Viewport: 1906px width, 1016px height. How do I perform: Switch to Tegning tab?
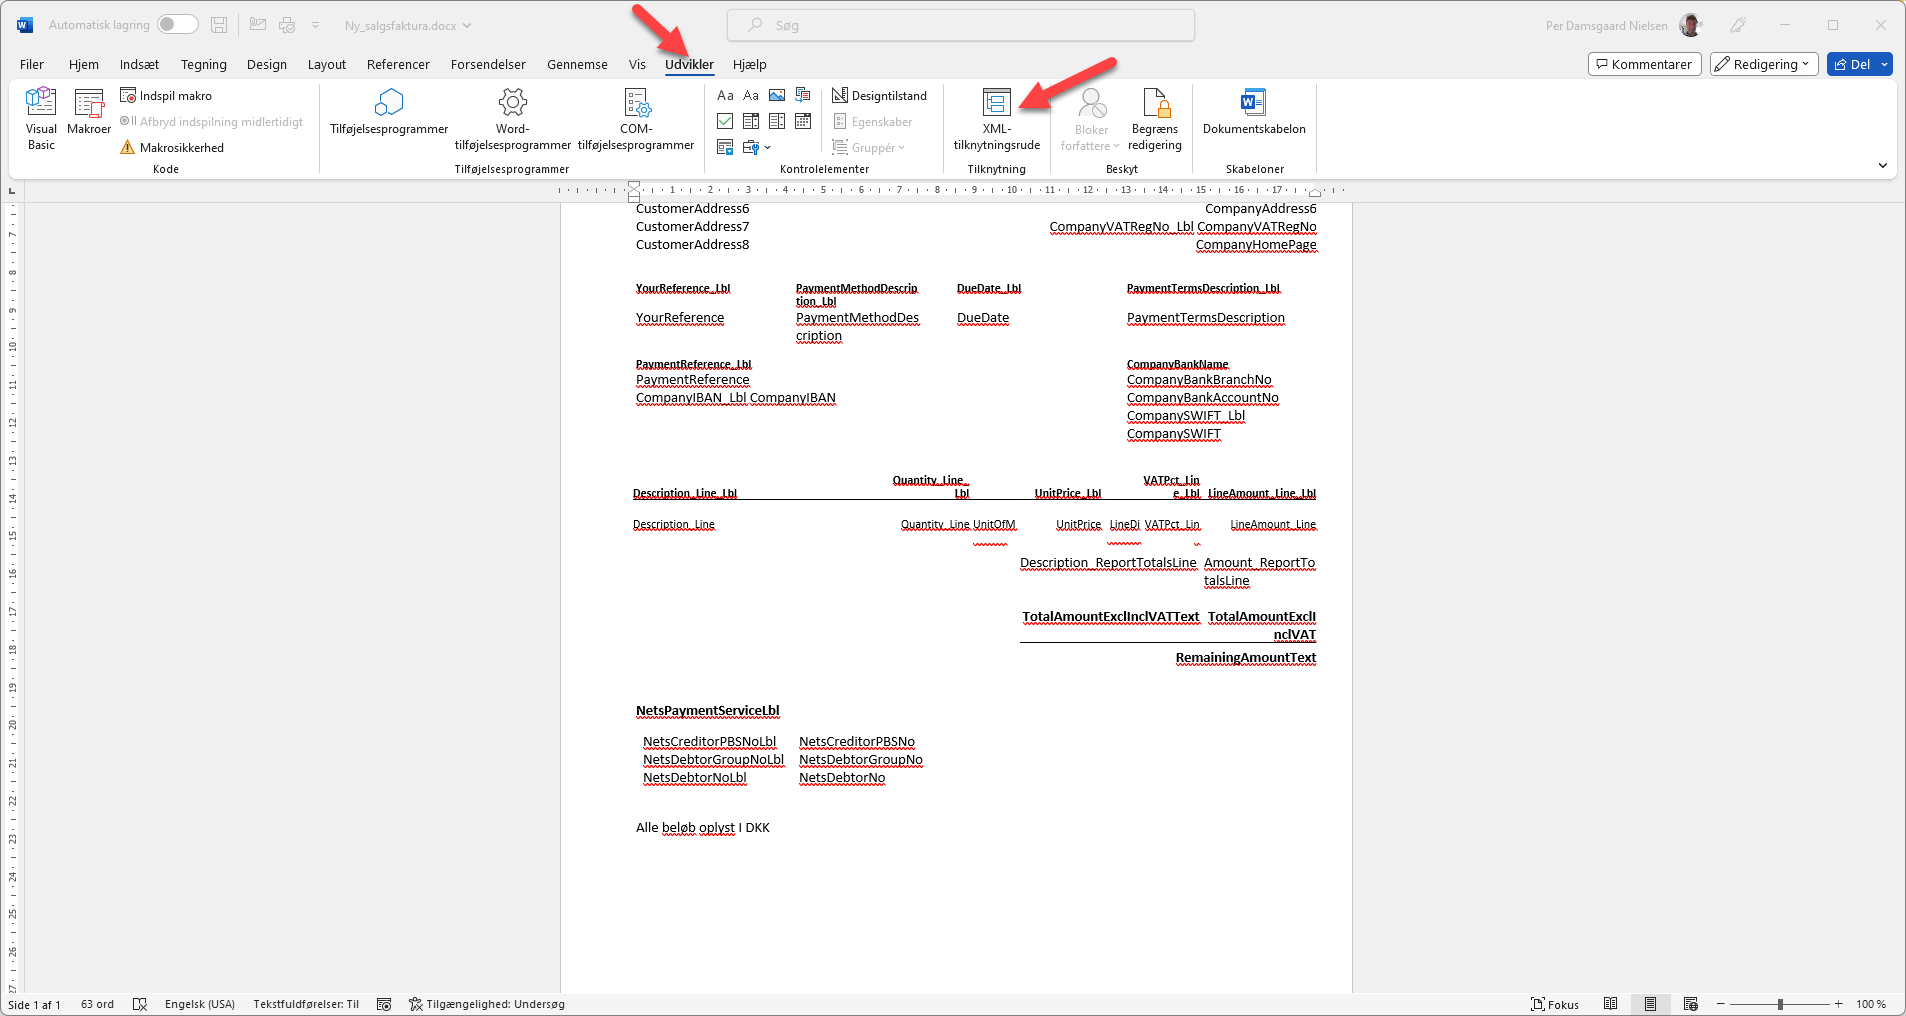(204, 64)
